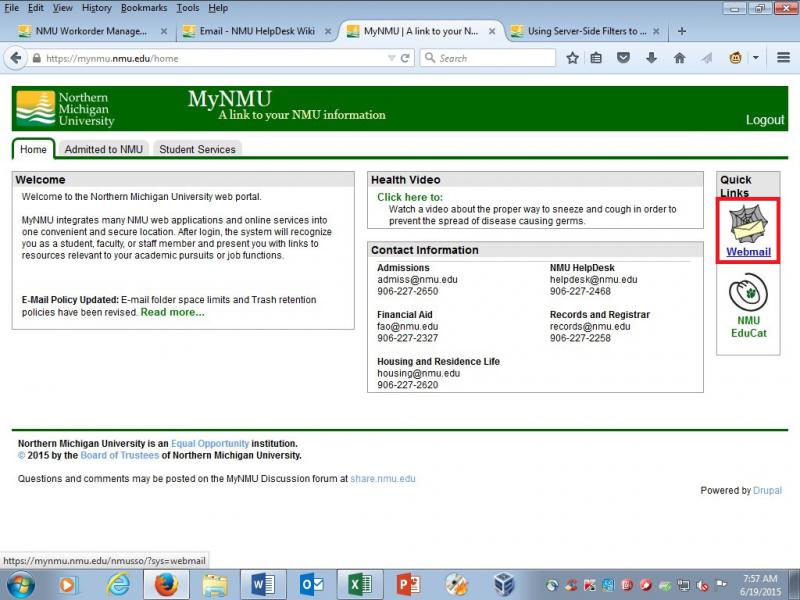Show bookmarks list icon in toolbar
The width and height of the screenshot is (800, 600).
click(596, 58)
